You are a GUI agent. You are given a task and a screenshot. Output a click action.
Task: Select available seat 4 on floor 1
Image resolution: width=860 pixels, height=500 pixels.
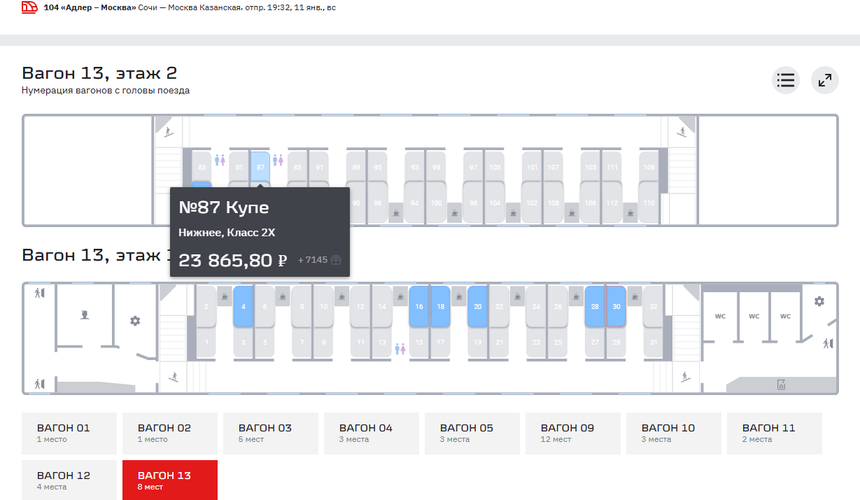click(241, 307)
